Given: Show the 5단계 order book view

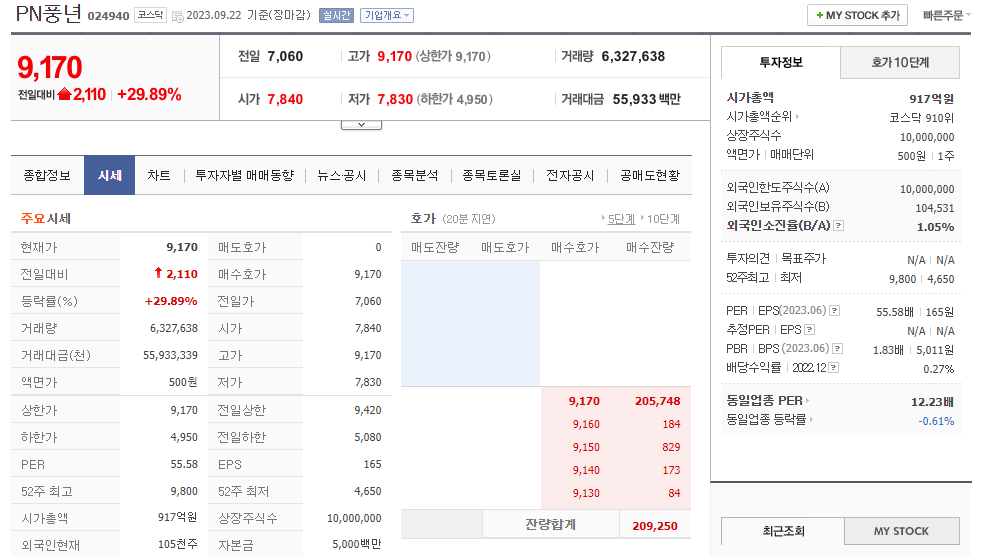Looking at the screenshot, I should click(x=621, y=219).
